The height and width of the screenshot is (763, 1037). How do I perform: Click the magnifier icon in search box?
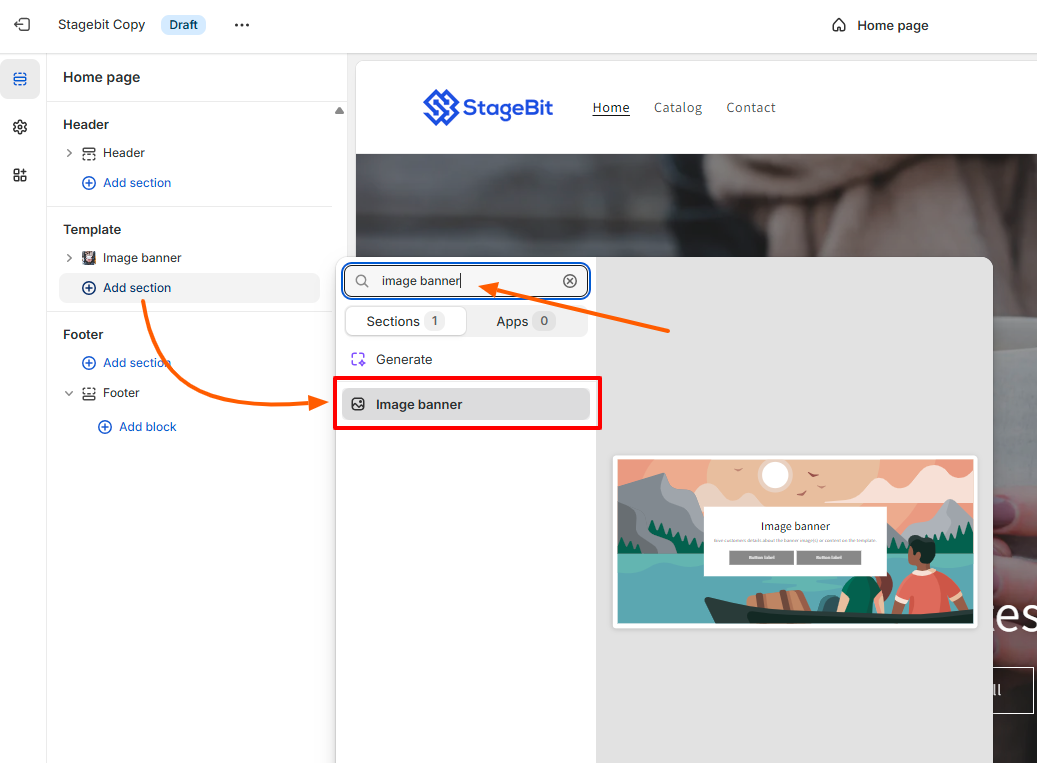(x=362, y=281)
